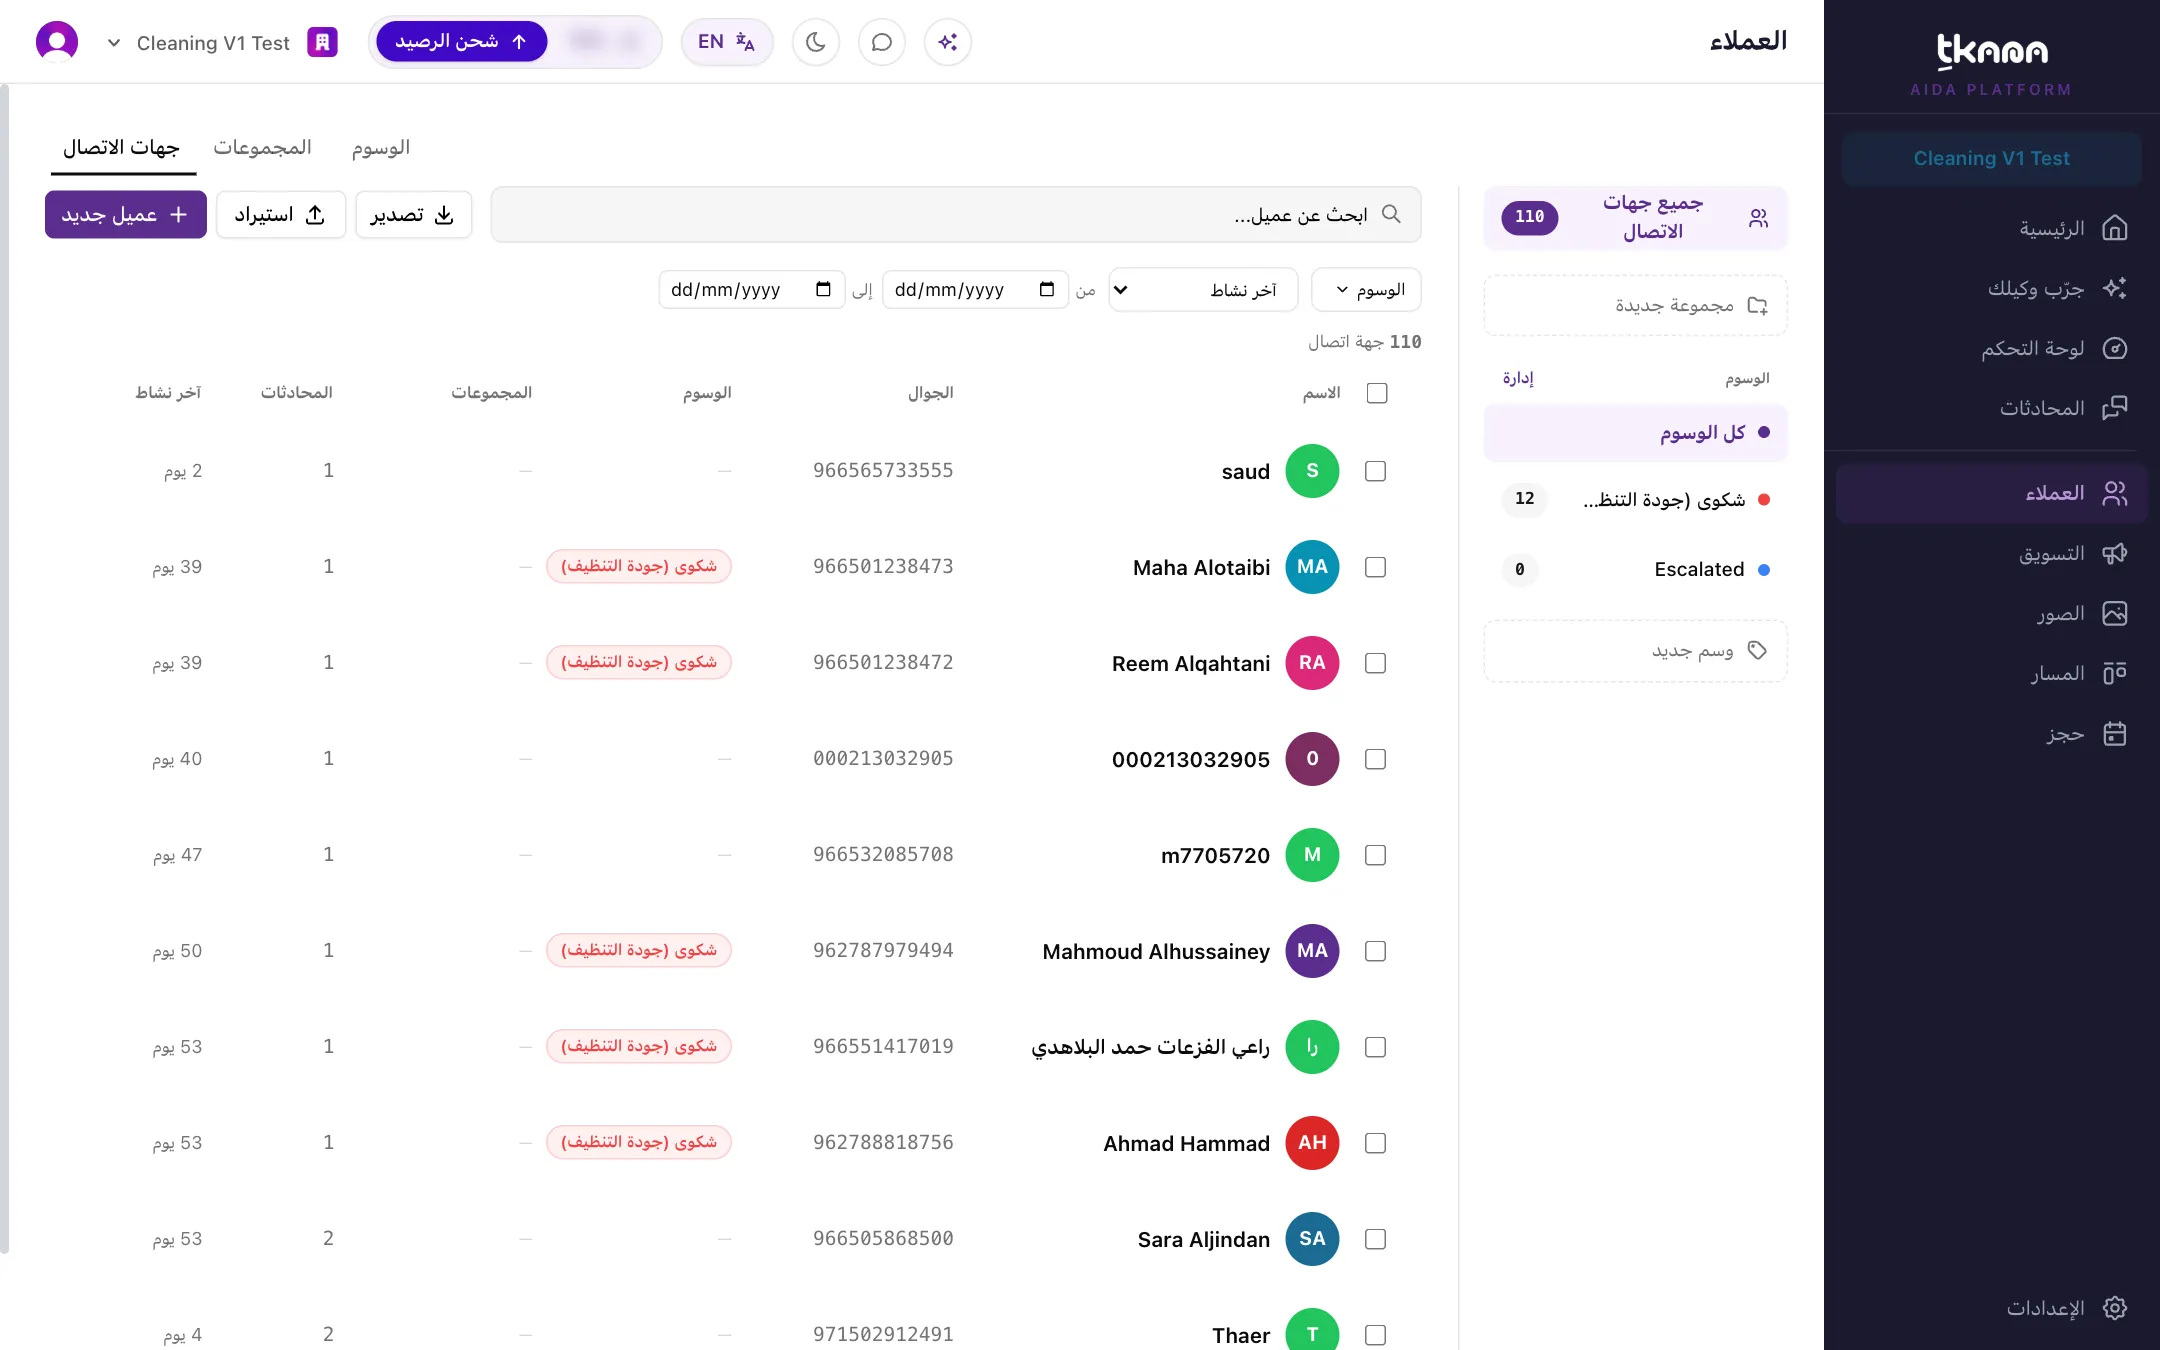2160x1350 pixels.
Task: Select the Escalated tag filter
Action: pyautogui.click(x=1635, y=570)
